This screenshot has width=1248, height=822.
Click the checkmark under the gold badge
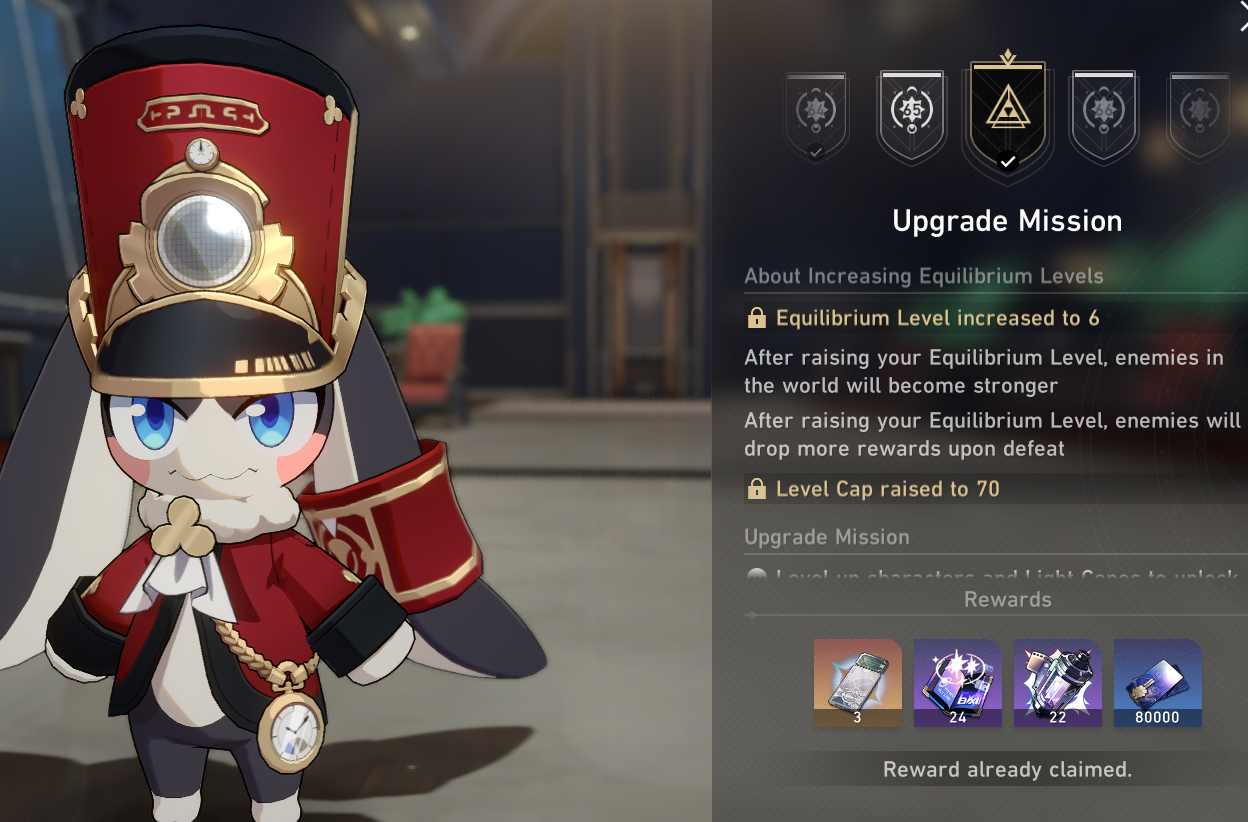point(1008,161)
